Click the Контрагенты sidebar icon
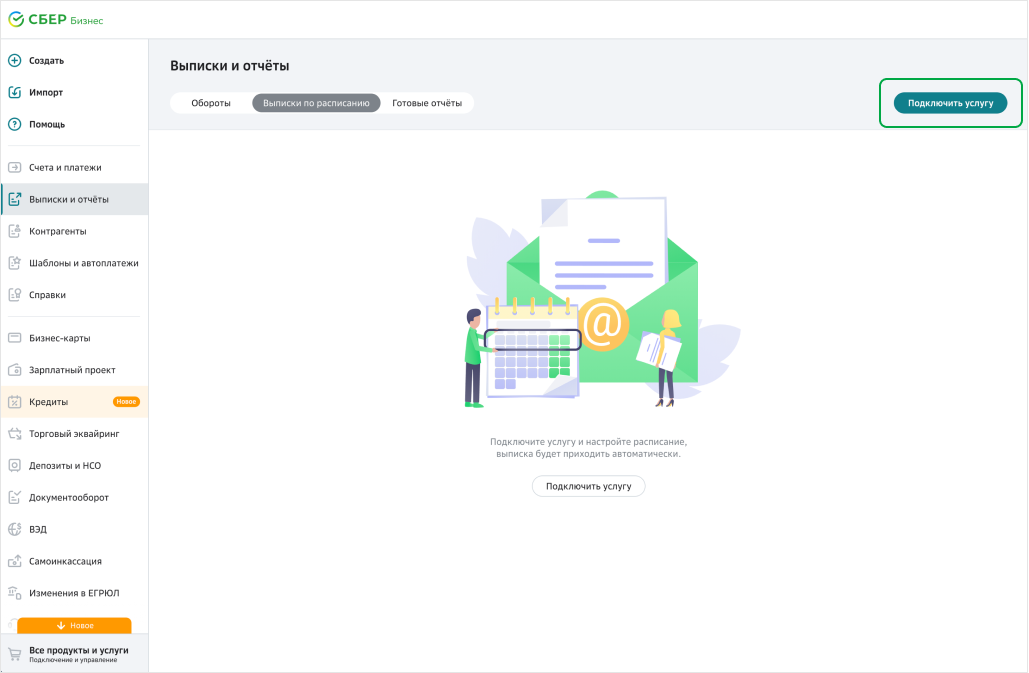The height and width of the screenshot is (673, 1029). pyautogui.click(x=15, y=231)
